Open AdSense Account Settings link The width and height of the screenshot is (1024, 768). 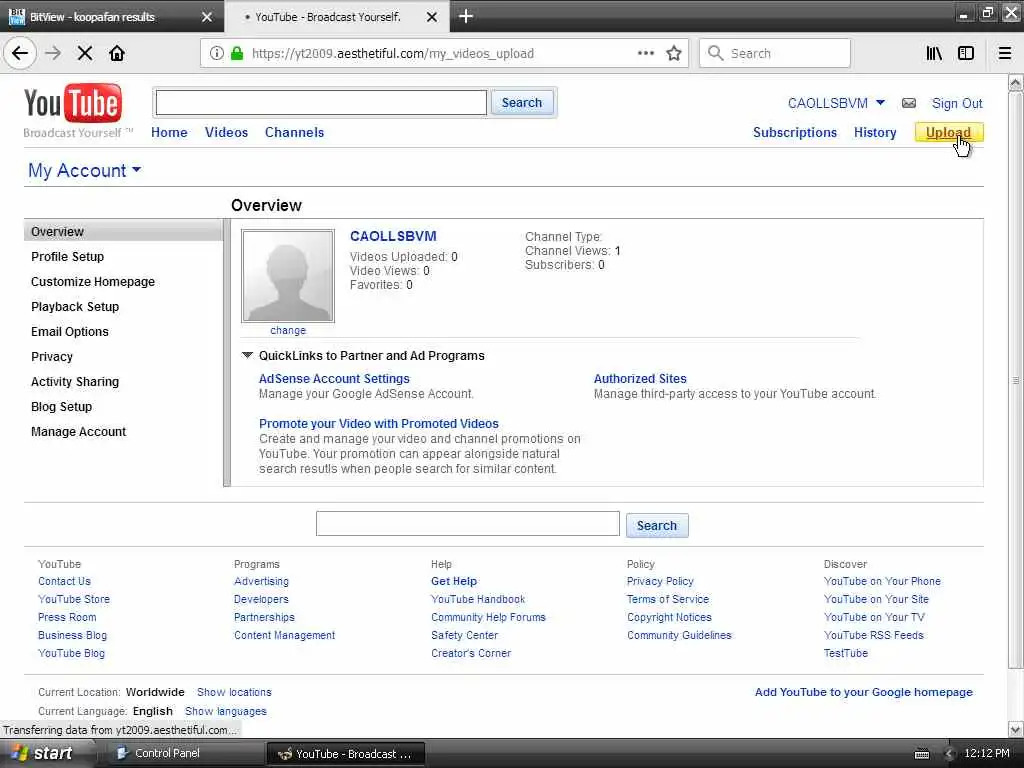coord(334,379)
